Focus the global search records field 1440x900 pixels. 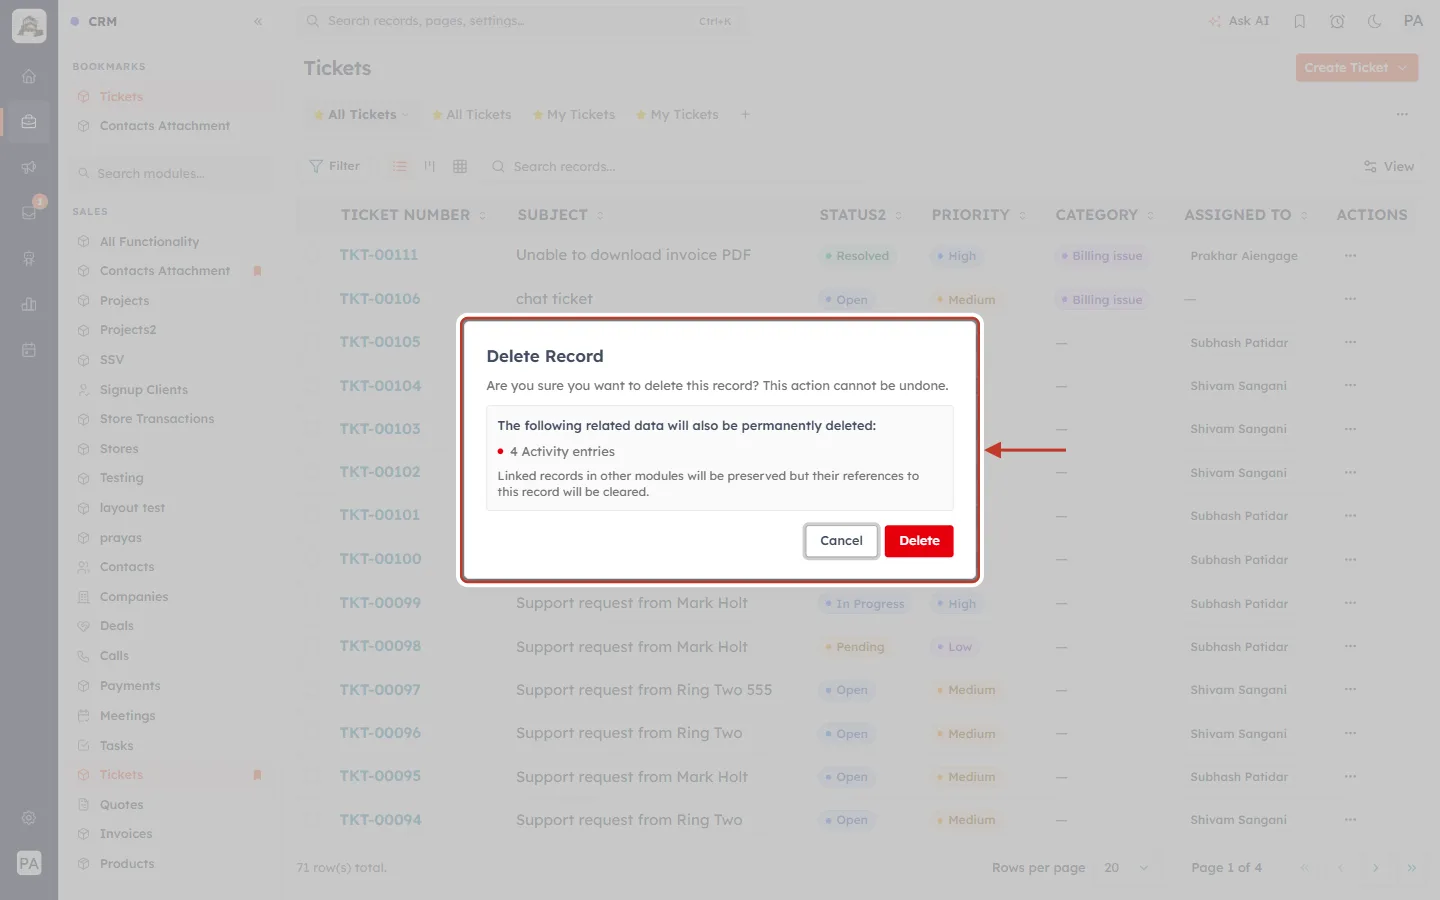click(x=520, y=21)
